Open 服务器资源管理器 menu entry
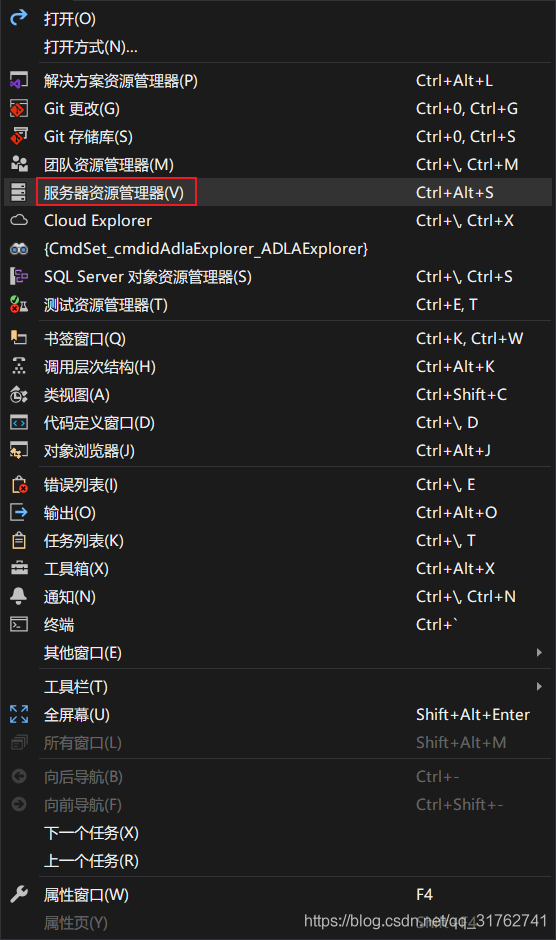 point(278,192)
